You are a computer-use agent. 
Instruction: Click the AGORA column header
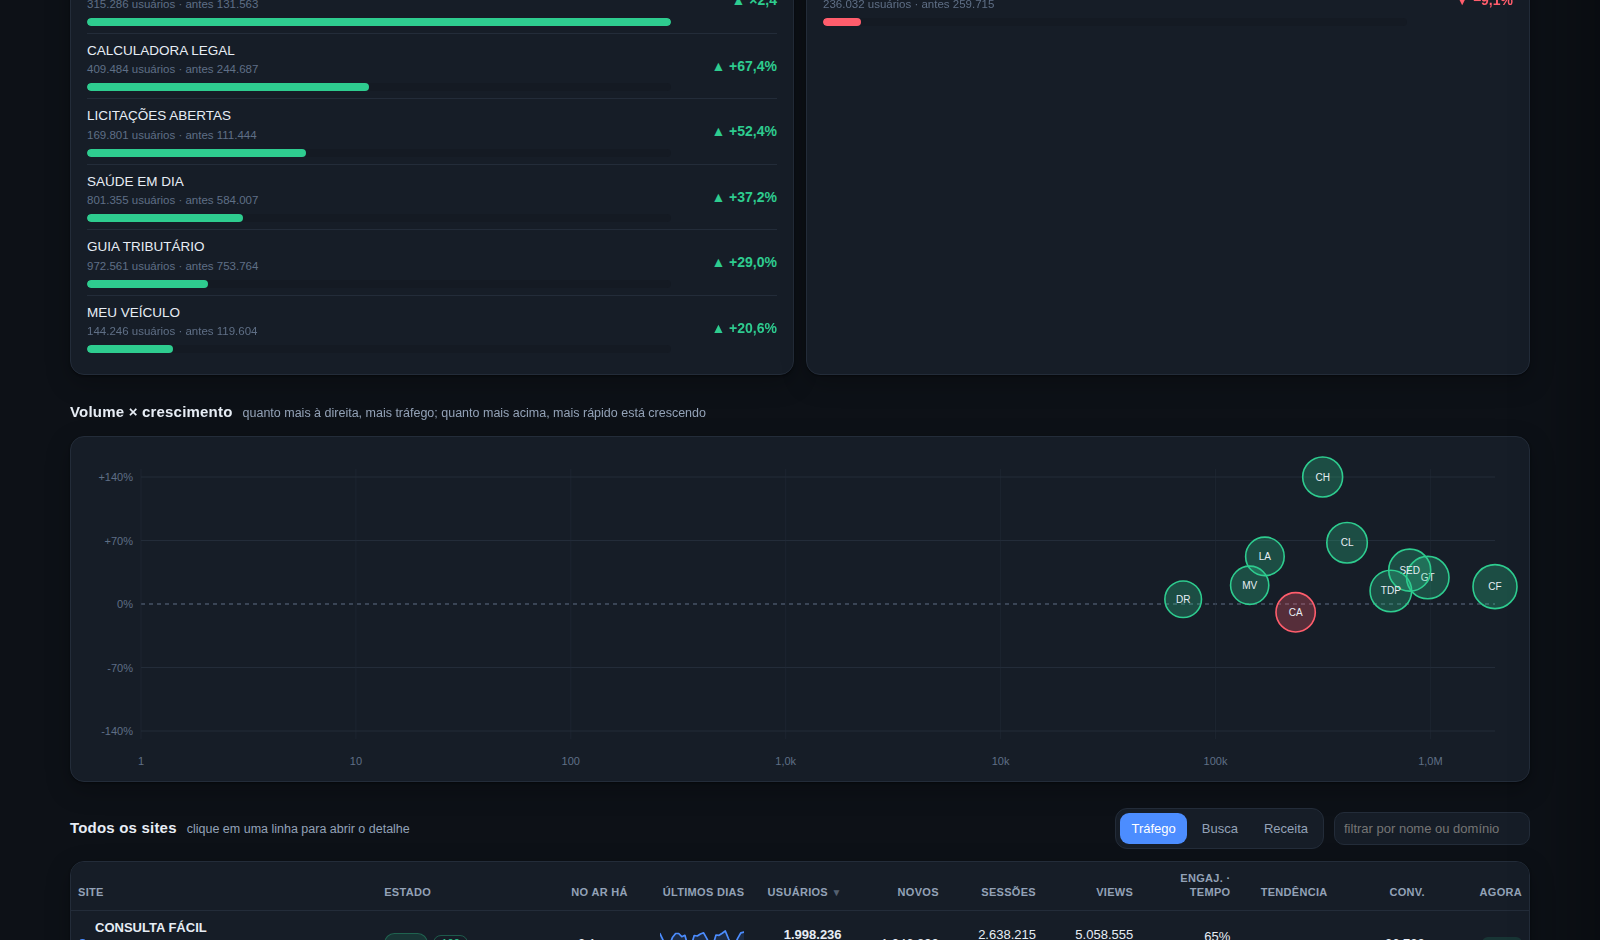(x=1500, y=892)
